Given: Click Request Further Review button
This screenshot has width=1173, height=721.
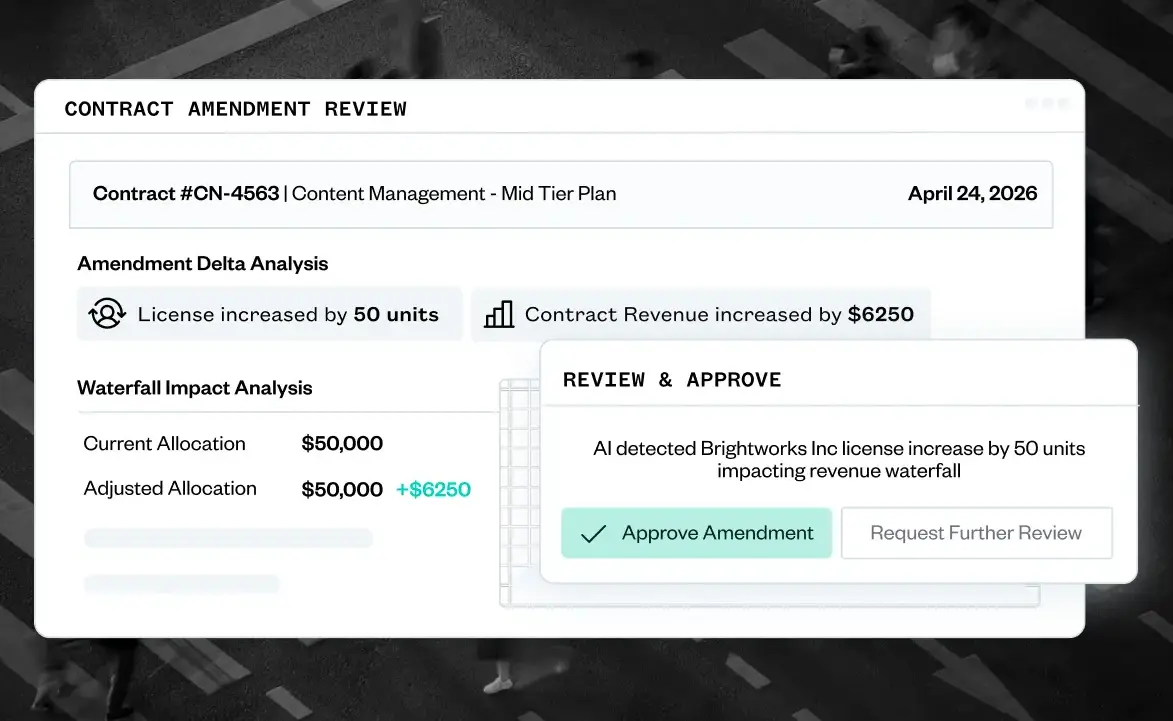Looking at the screenshot, I should point(976,533).
